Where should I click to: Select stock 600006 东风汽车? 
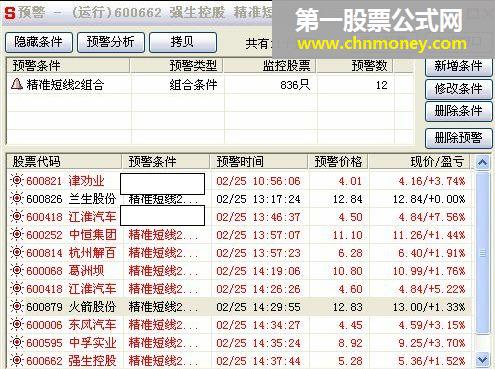point(71,325)
